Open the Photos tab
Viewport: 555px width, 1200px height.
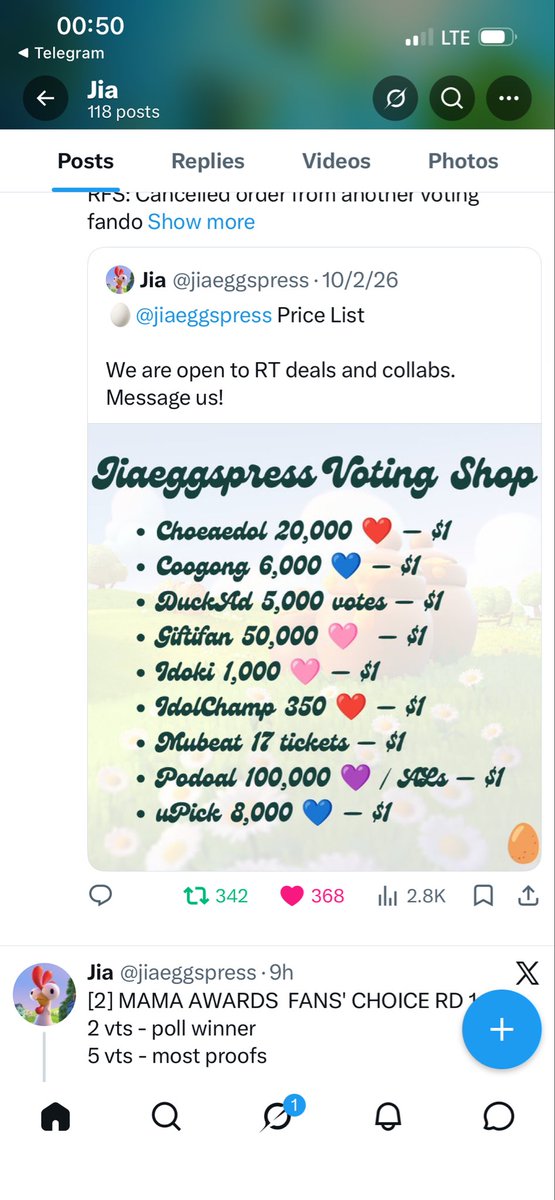(x=463, y=161)
